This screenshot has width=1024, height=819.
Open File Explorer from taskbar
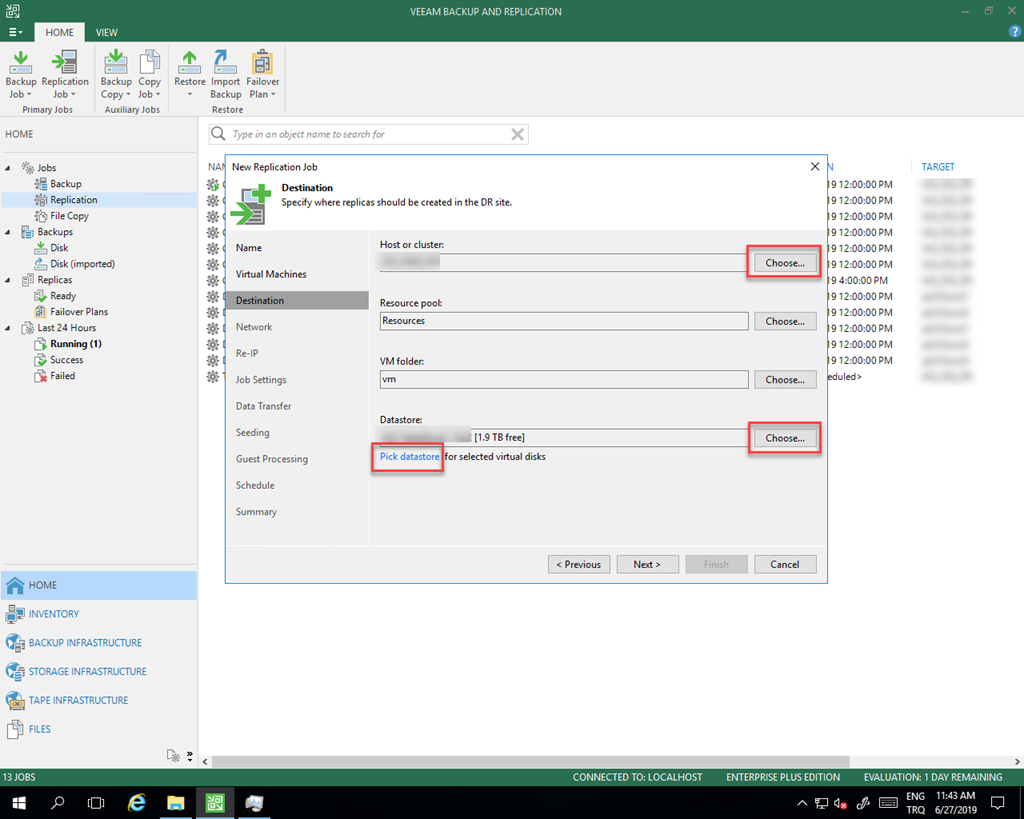tap(176, 803)
